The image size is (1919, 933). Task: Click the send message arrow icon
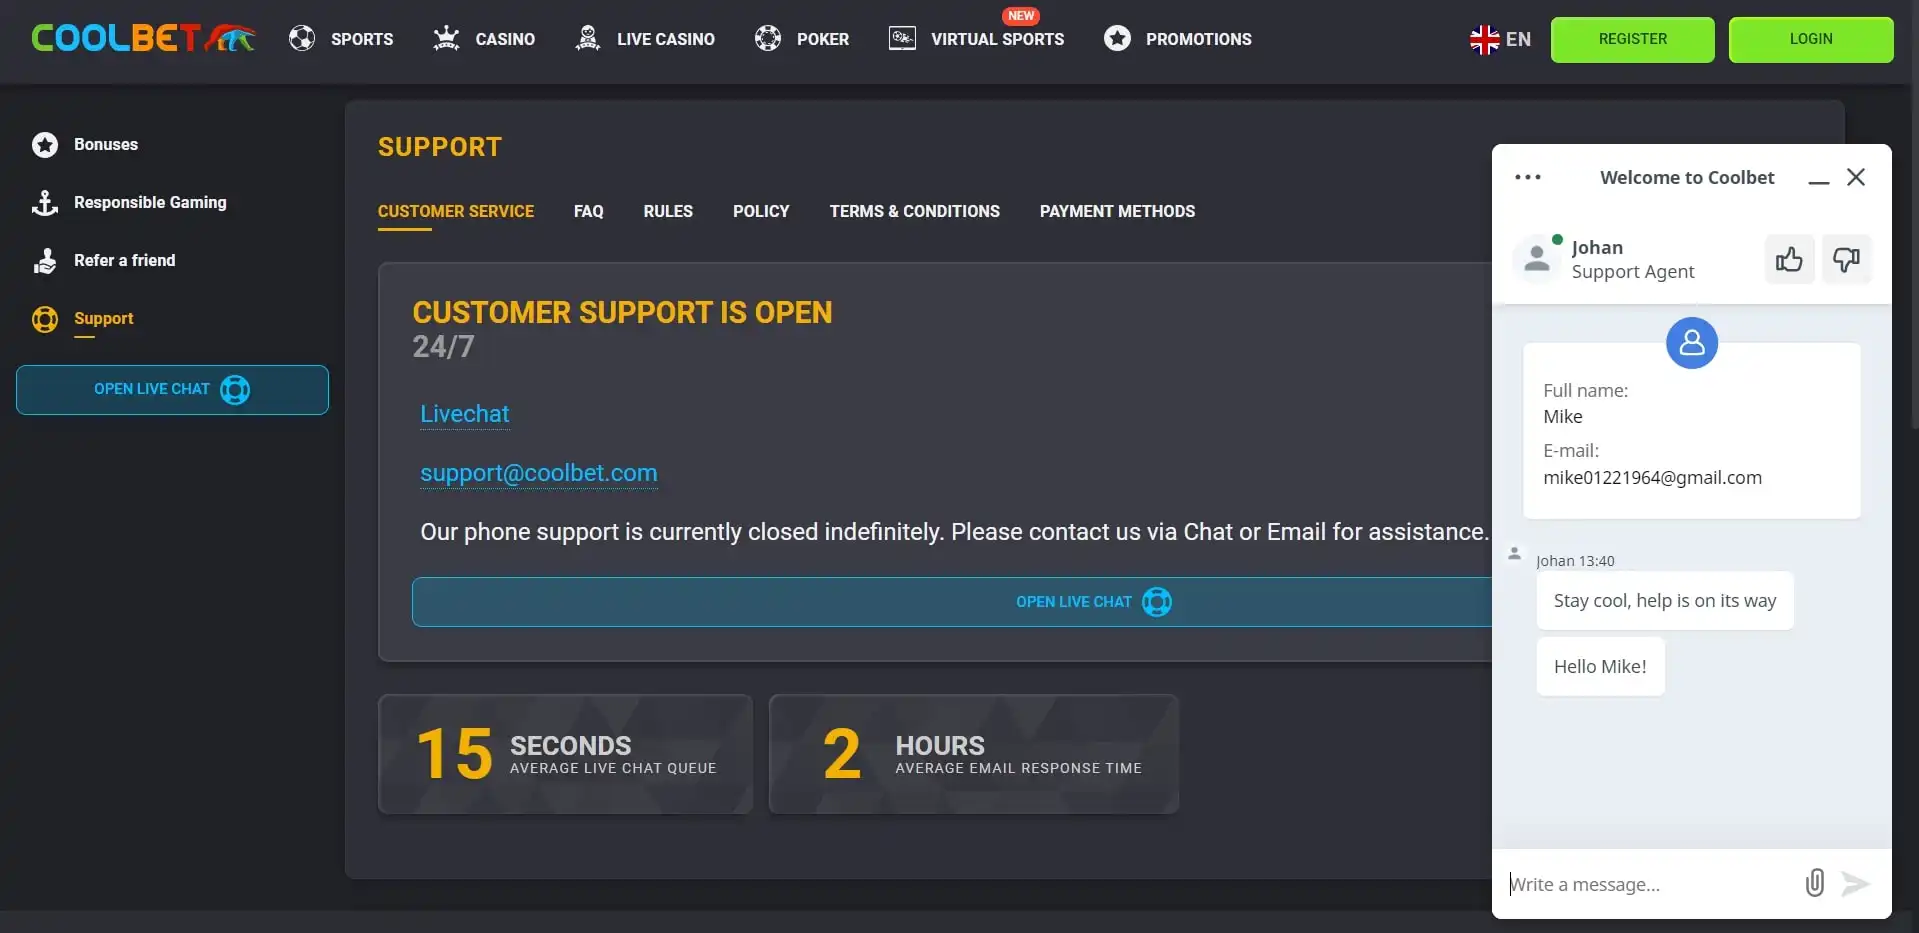click(x=1855, y=883)
